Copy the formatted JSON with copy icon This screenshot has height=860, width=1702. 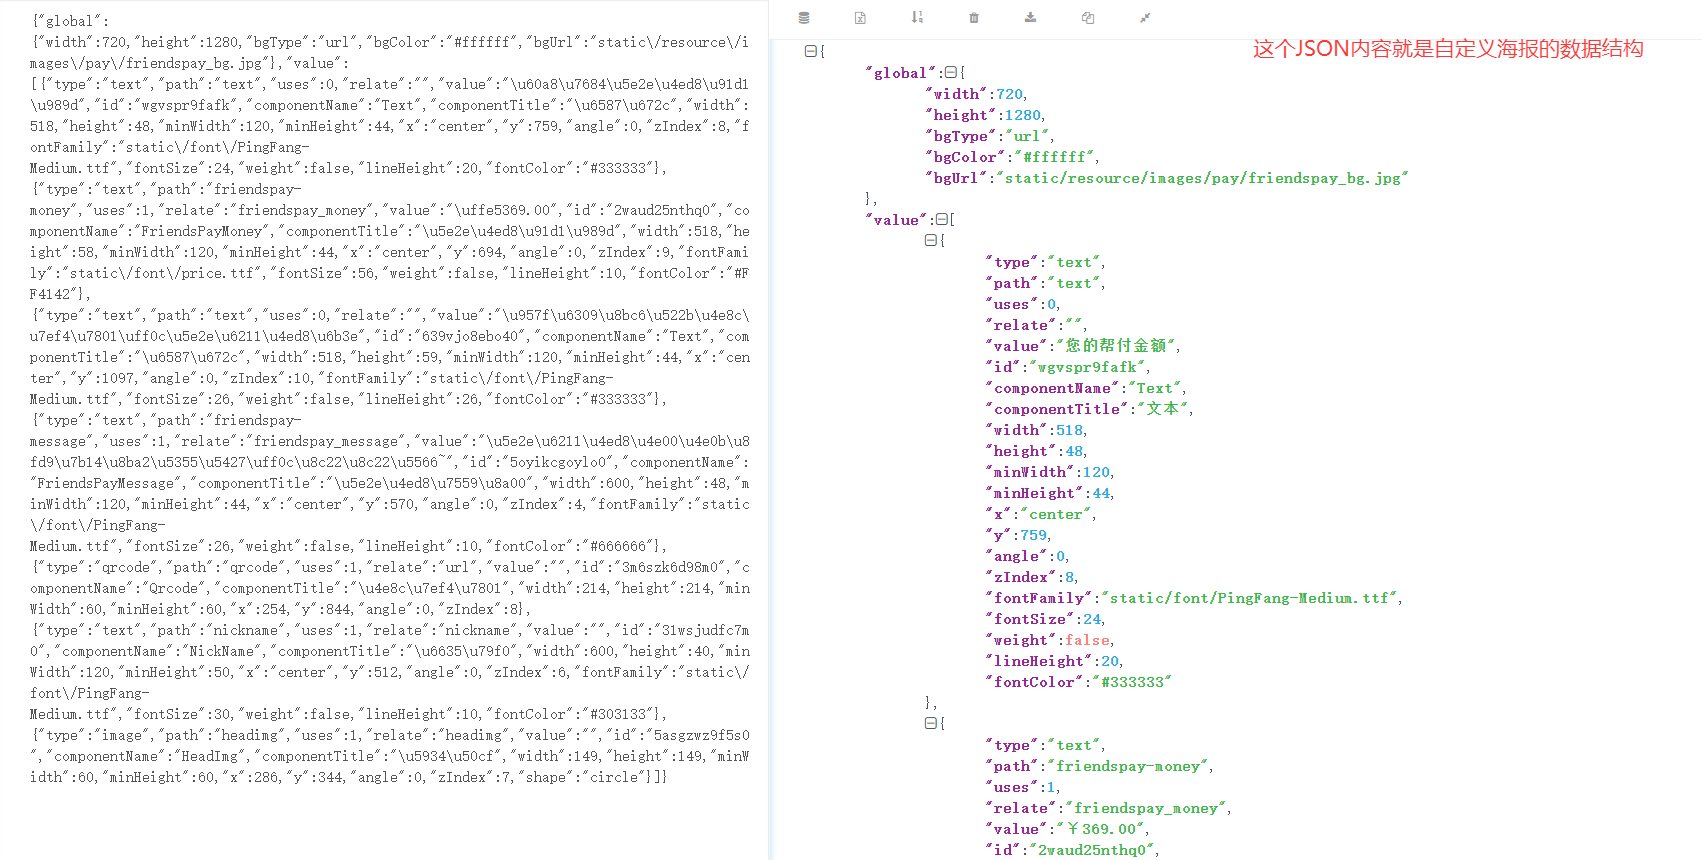1088,18
